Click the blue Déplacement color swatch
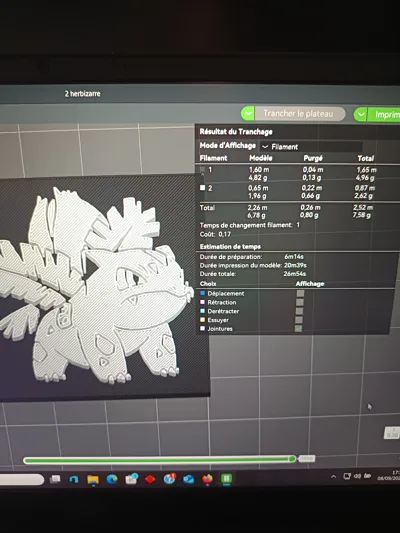This screenshot has height=533, width=400. coord(203,293)
